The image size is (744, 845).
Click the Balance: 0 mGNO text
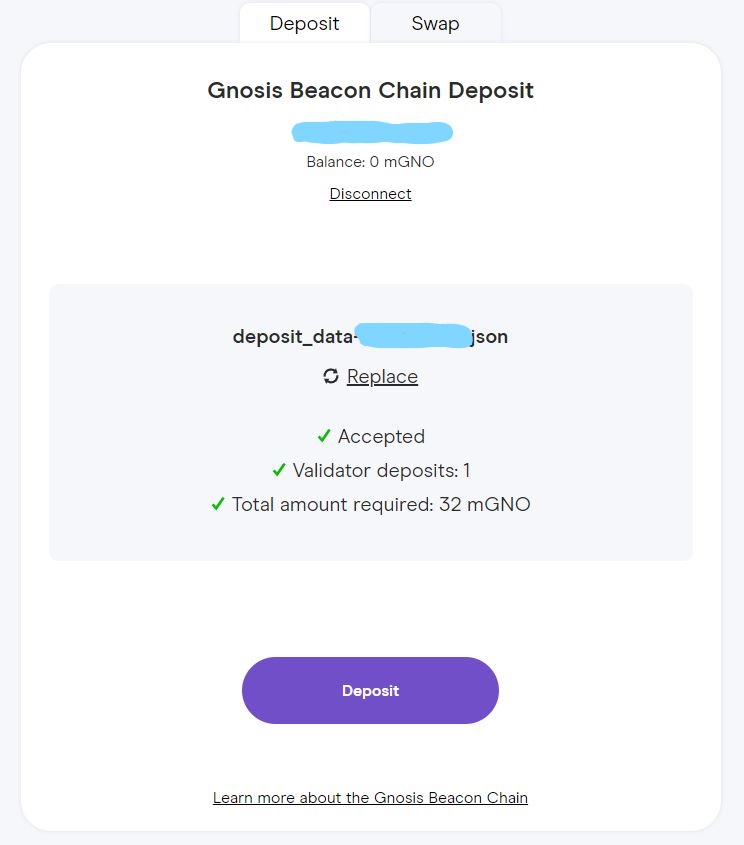[370, 161]
